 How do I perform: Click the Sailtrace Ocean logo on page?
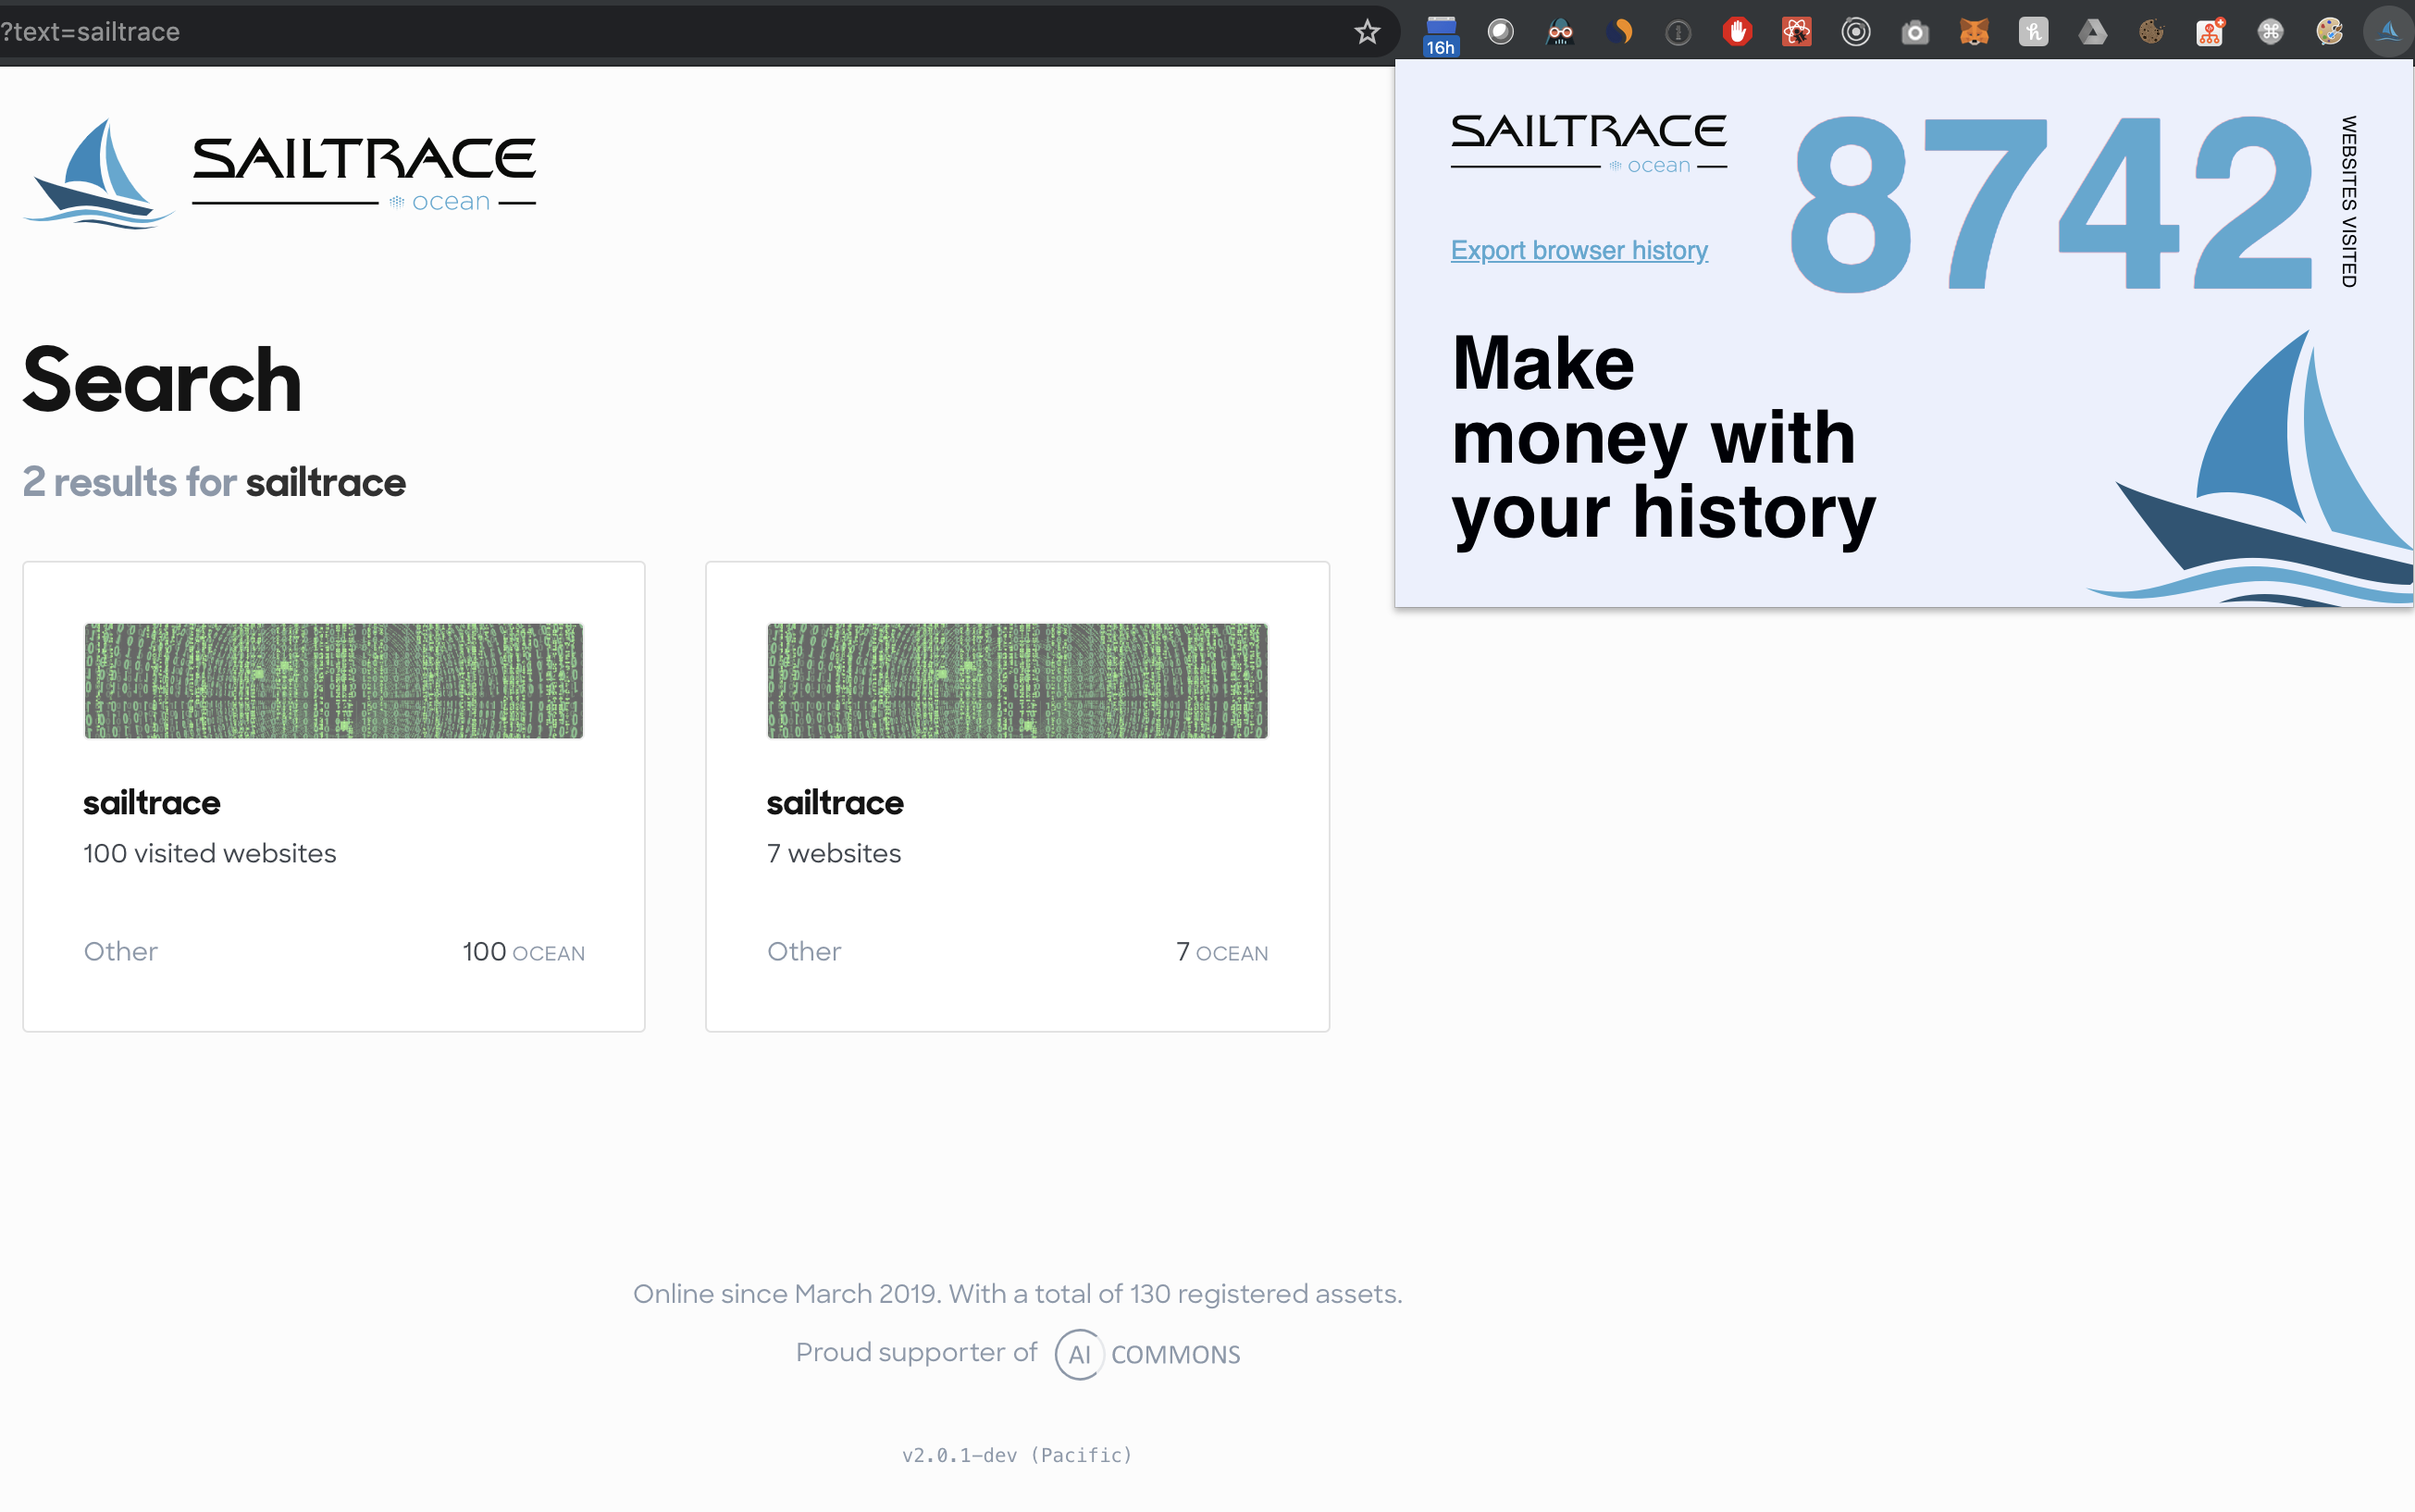[x=280, y=174]
